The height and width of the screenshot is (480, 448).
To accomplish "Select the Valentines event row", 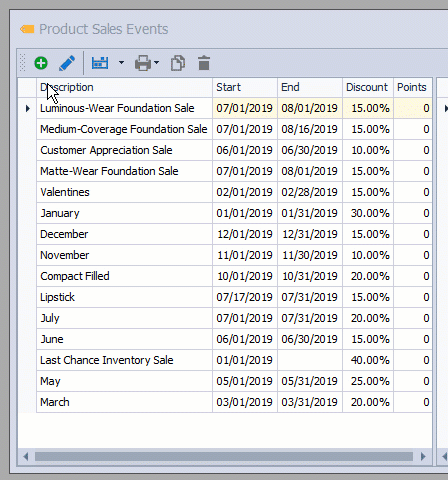I will pos(234,192).
